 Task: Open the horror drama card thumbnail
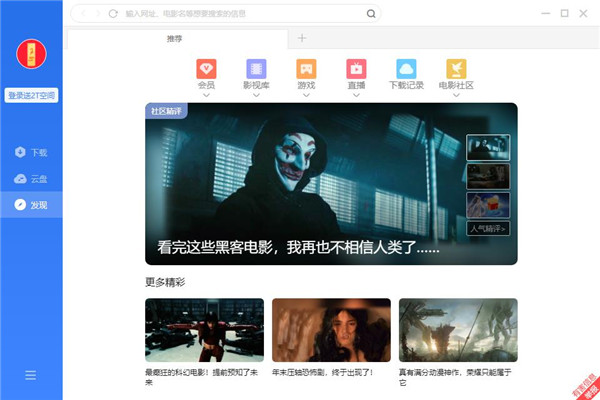[331, 330]
